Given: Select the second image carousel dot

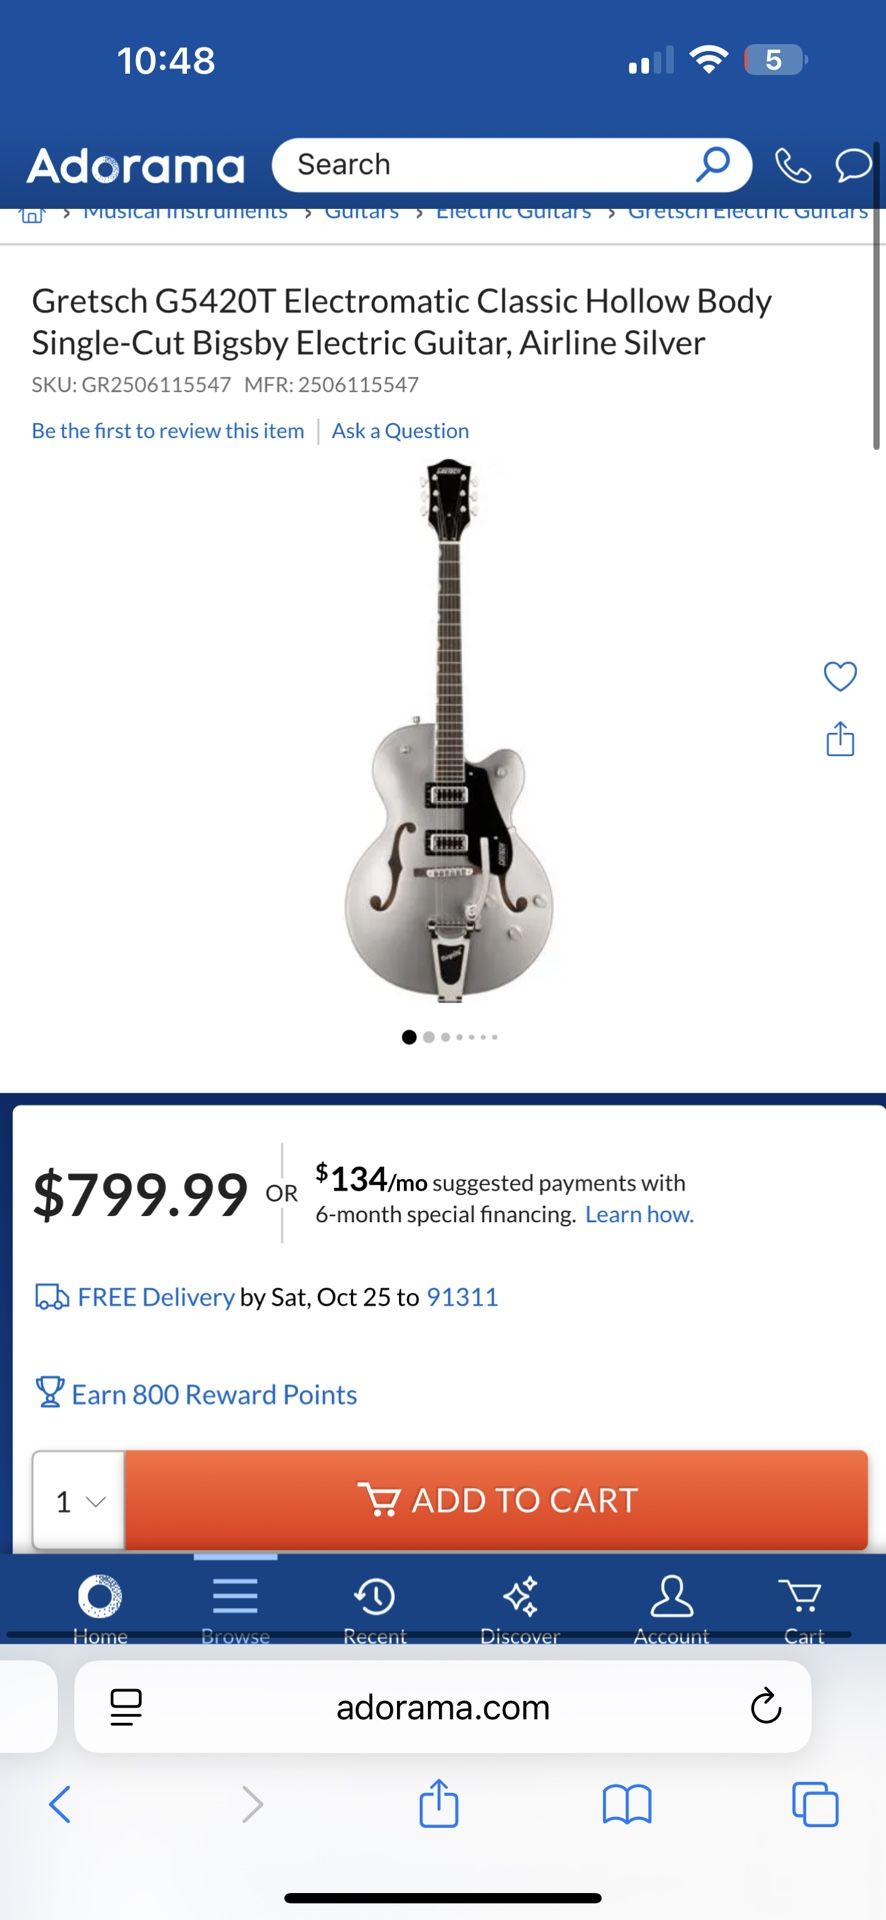Looking at the screenshot, I should [x=428, y=1037].
